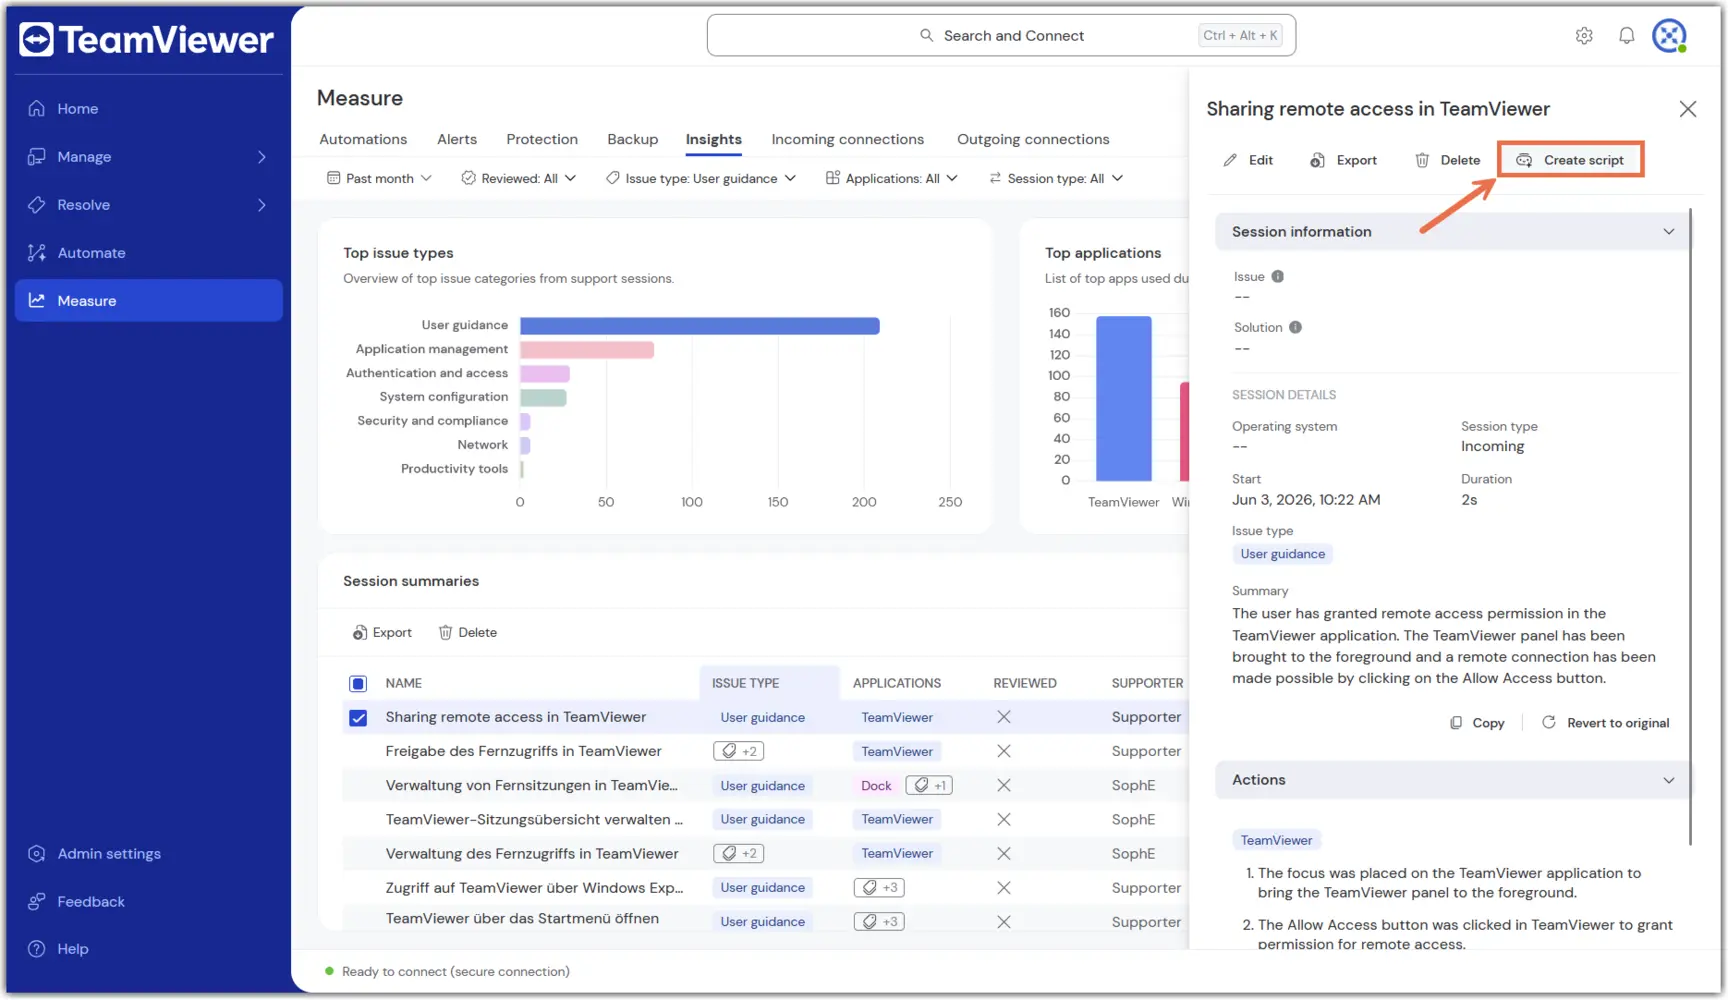
Task: Click the +2 applications tag in Freigabe row
Action: click(739, 751)
